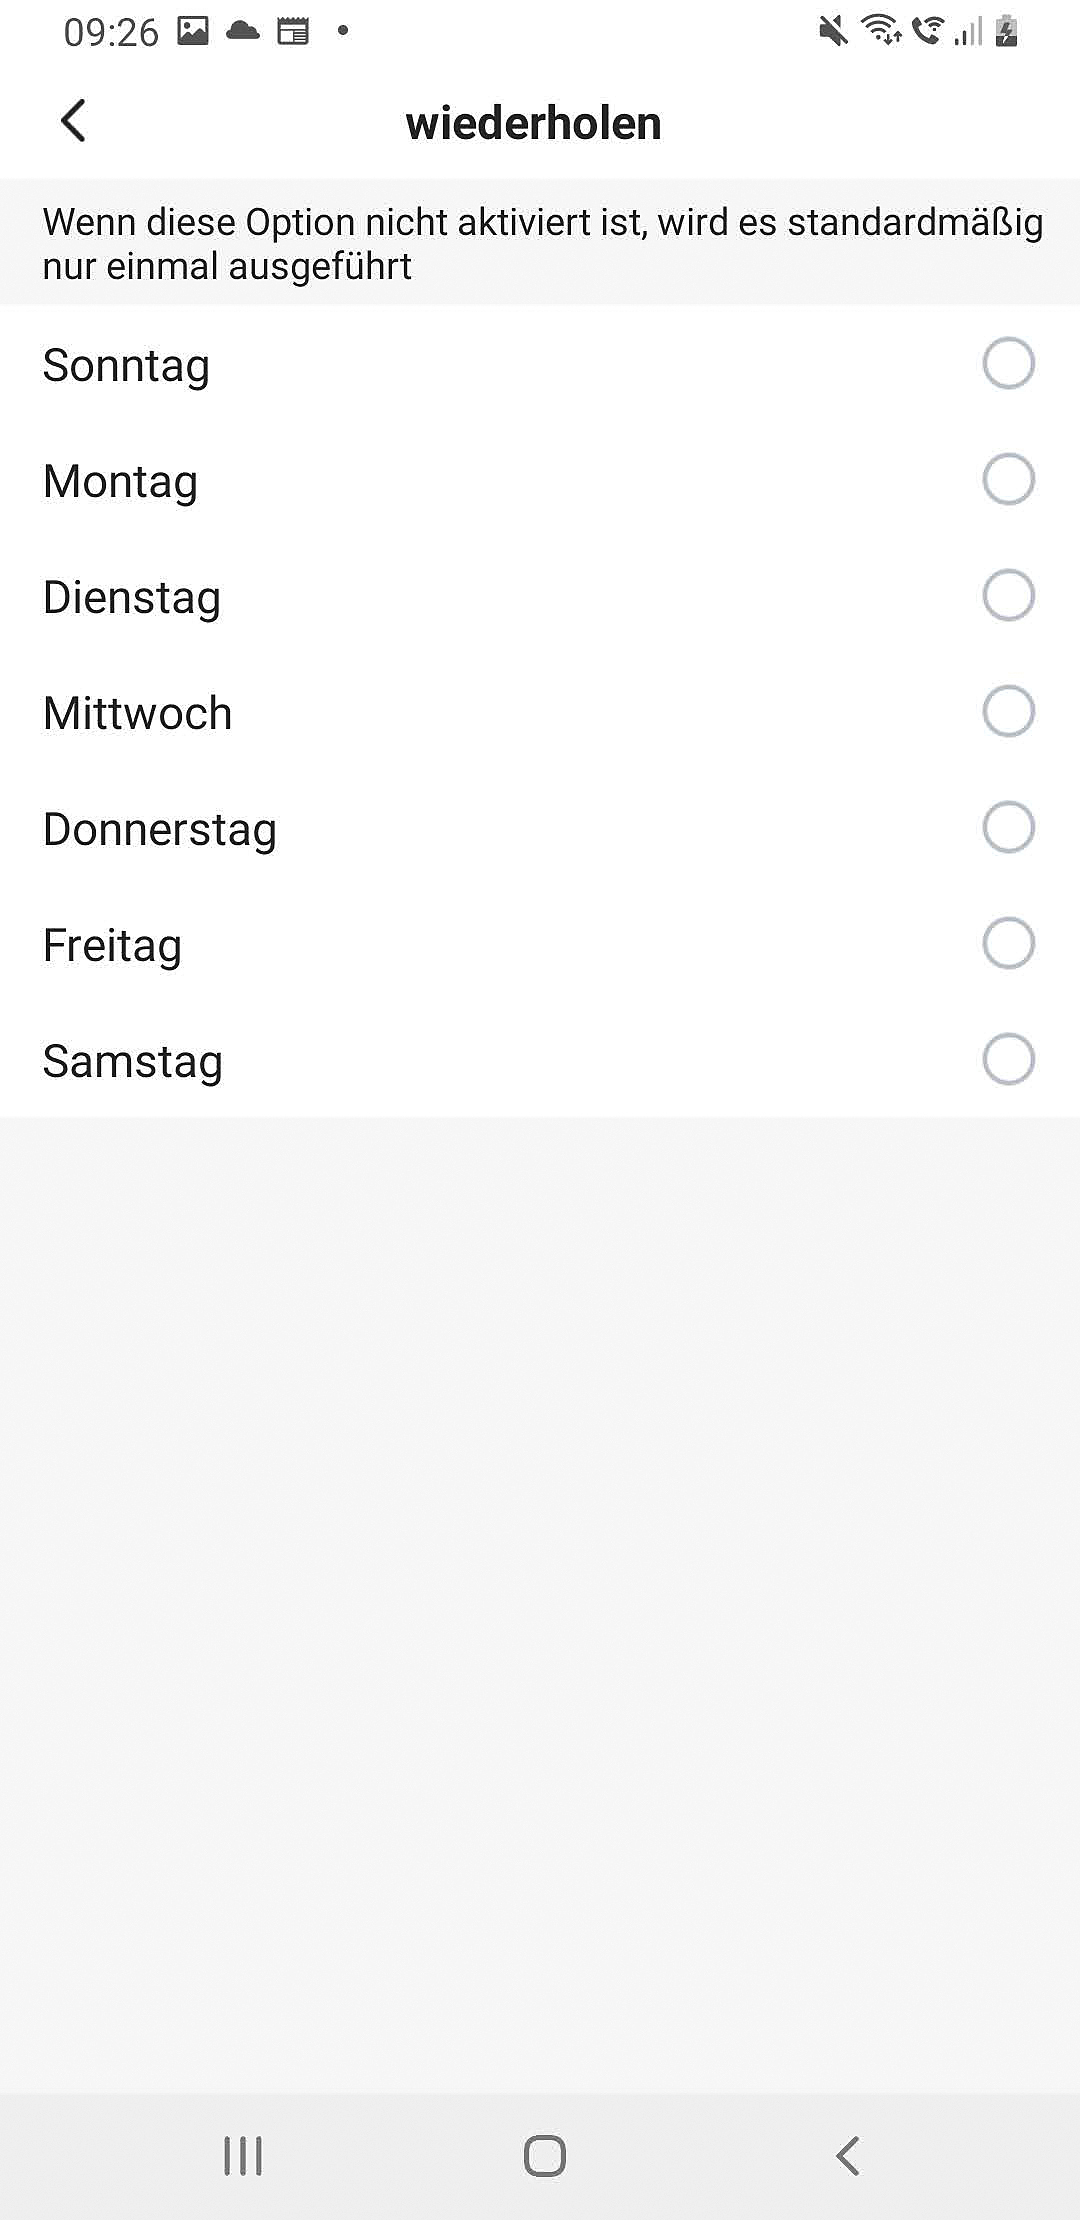Image resolution: width=1080 pixels, height=2220 pixels.
Task: Tap the calendar notification icon
Action: [x=293, y=32]
